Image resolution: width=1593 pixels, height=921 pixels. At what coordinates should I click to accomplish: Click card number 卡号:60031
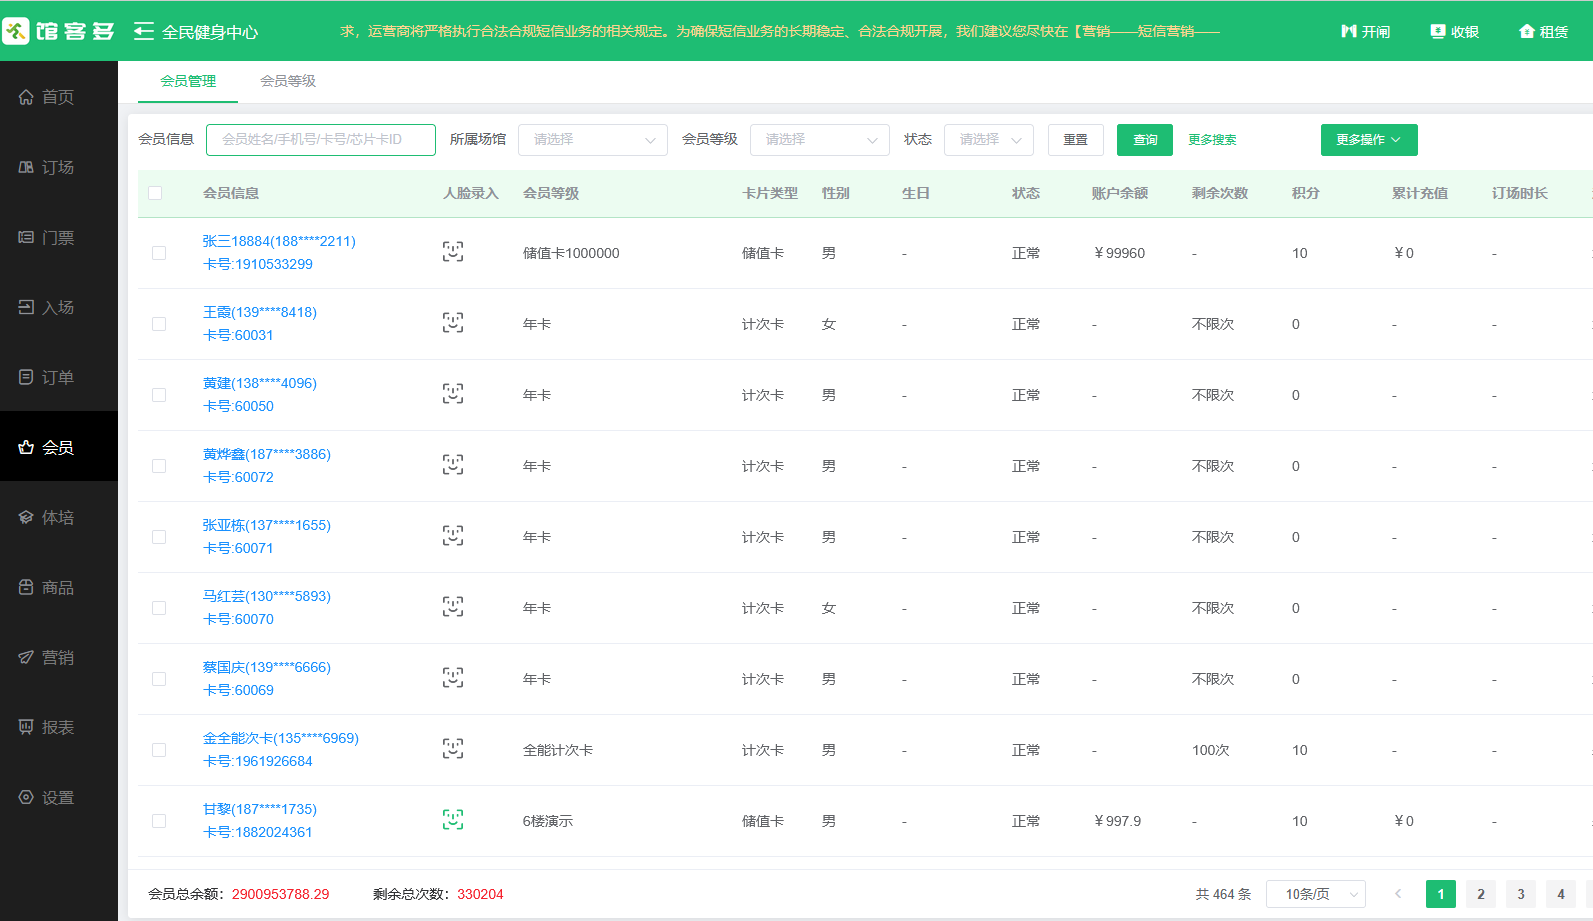[x=238, y=335]
